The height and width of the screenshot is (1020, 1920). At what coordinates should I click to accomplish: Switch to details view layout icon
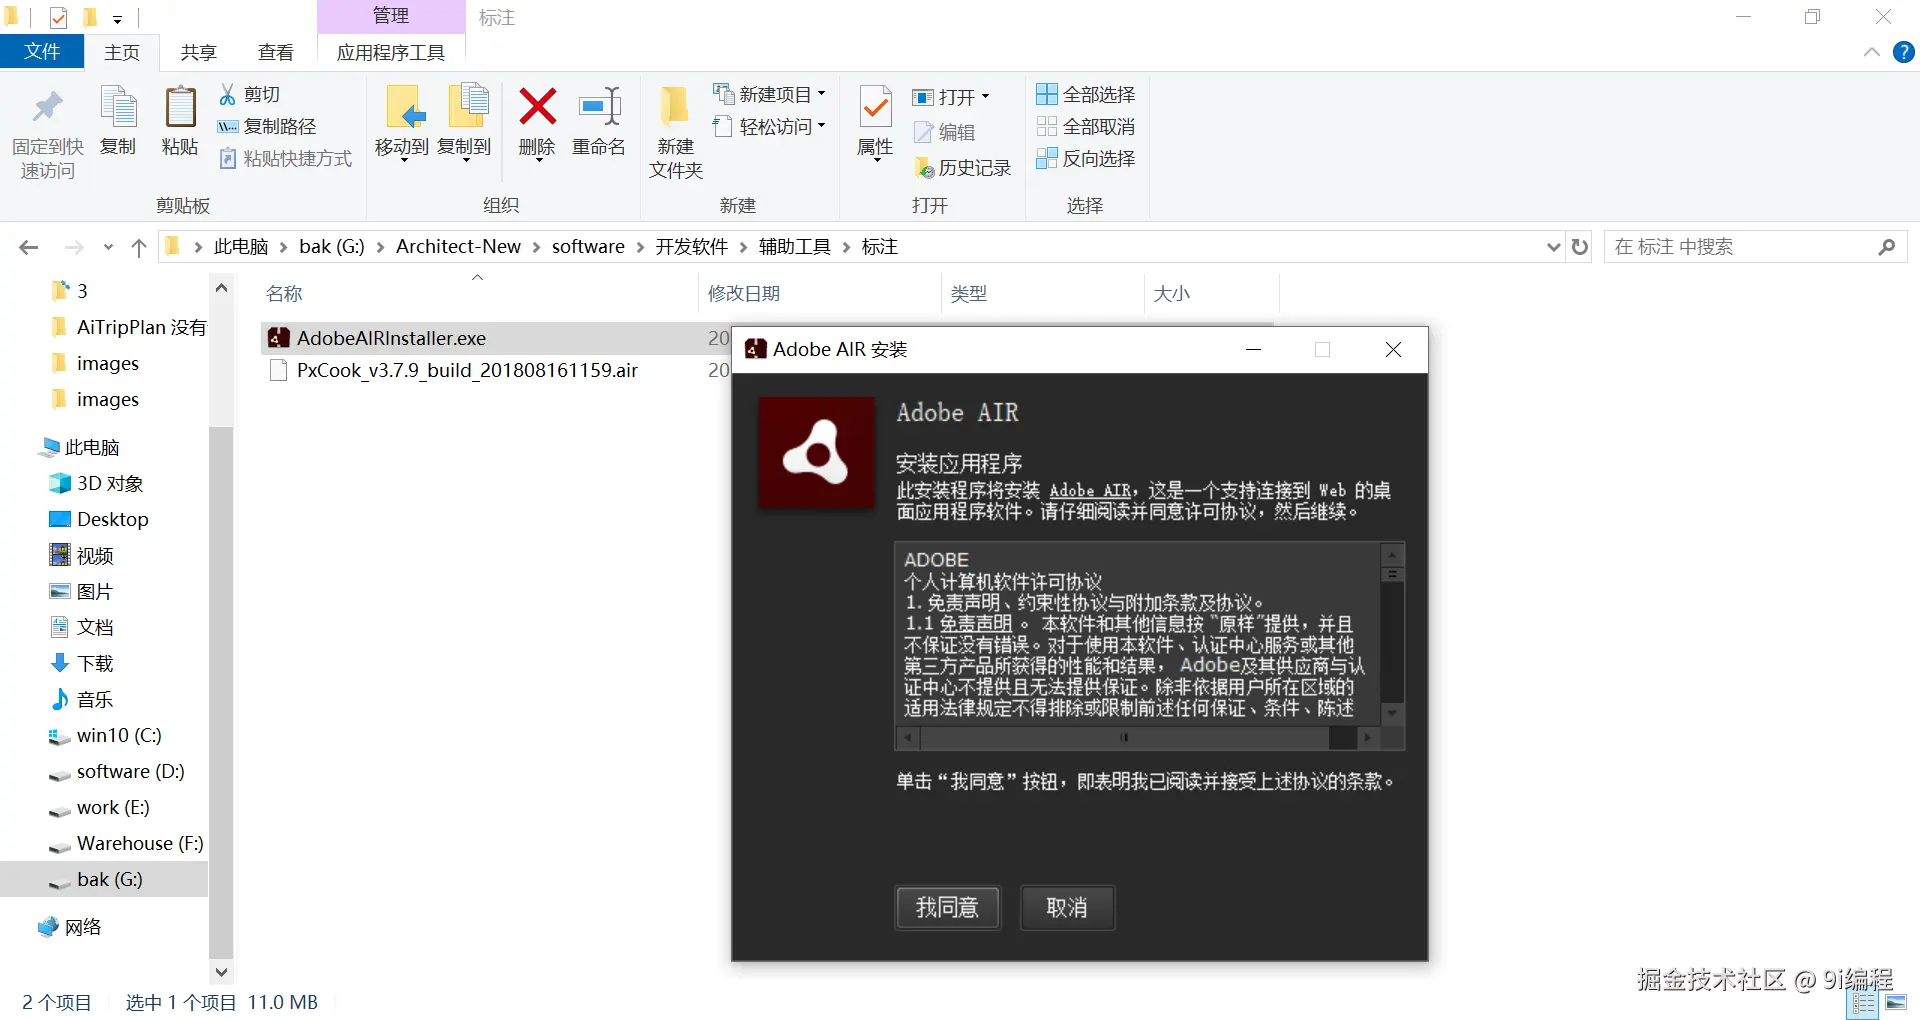point(1864,1004)
